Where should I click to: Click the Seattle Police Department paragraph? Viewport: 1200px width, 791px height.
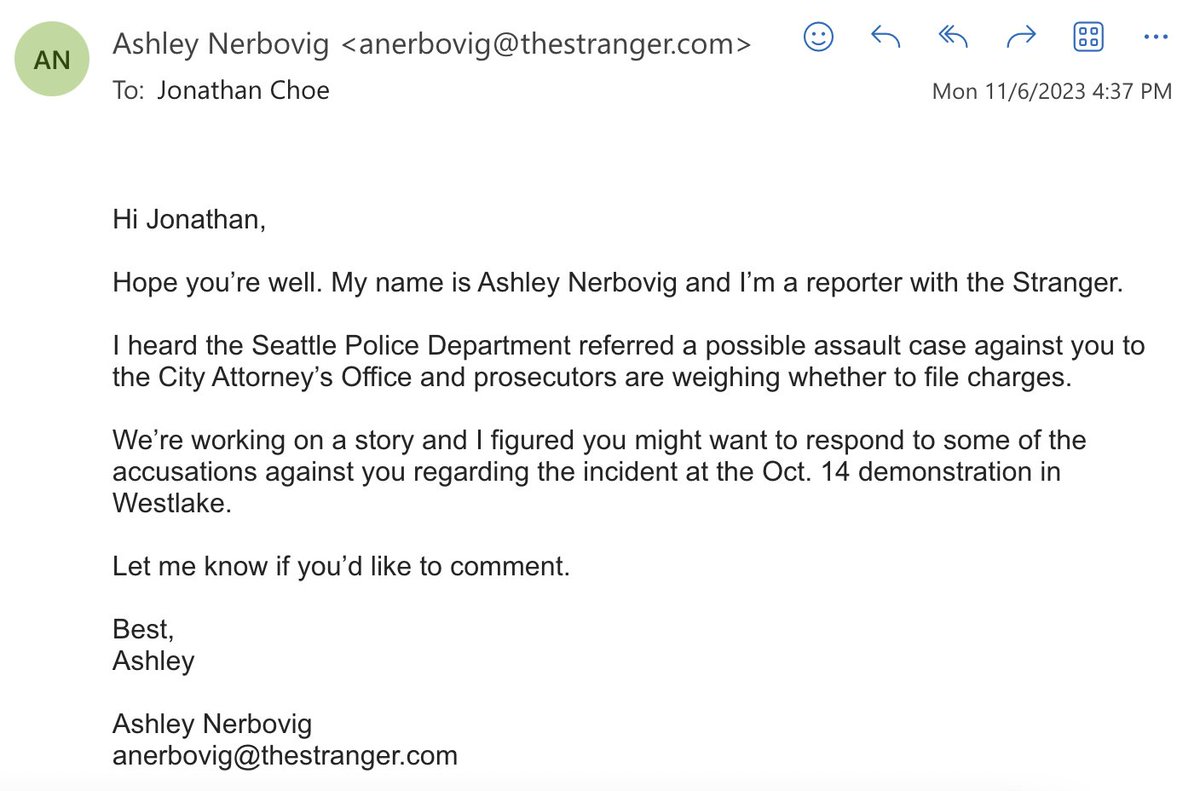(628, 362)
